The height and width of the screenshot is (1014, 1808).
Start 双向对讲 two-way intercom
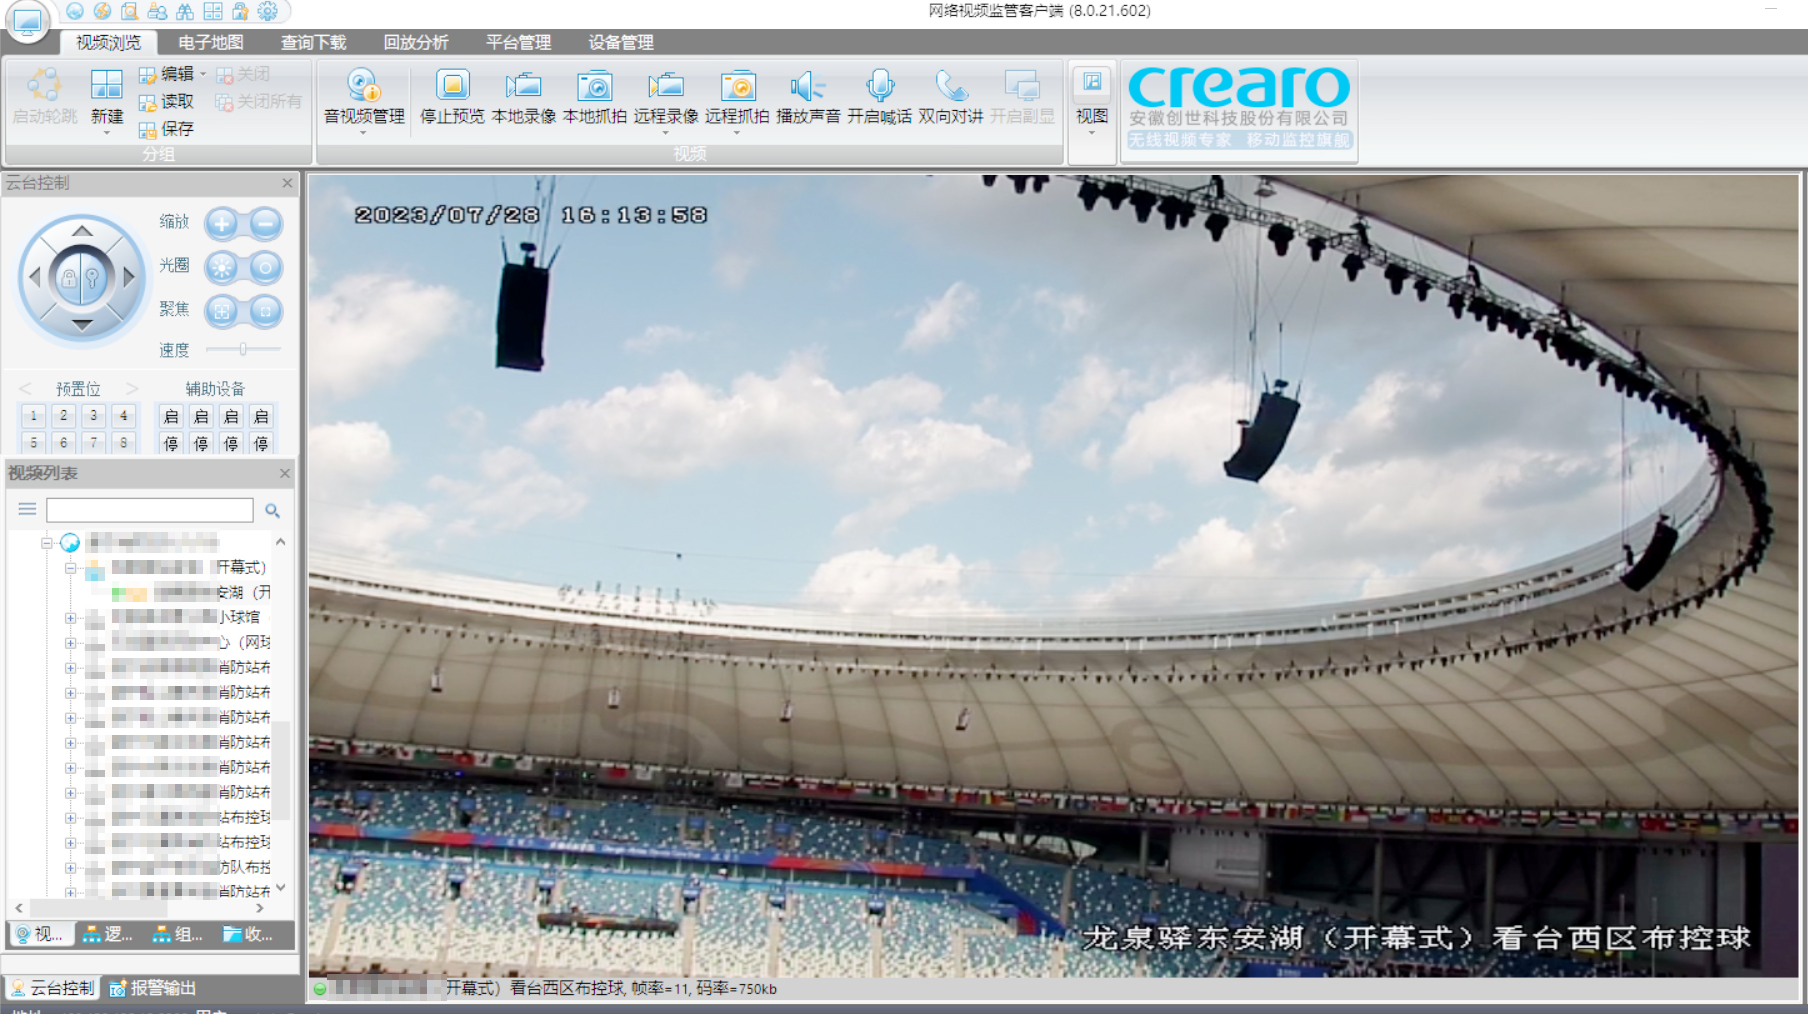click(x=950, y=88)
